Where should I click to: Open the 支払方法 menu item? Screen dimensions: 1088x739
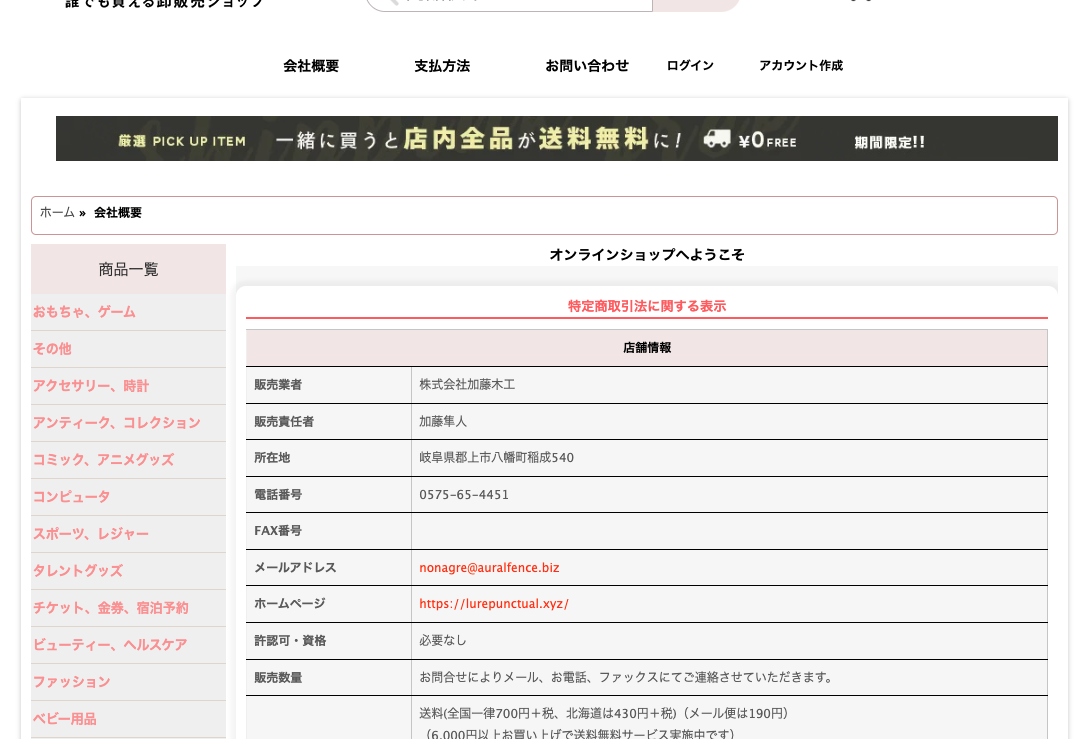(442, 66)
